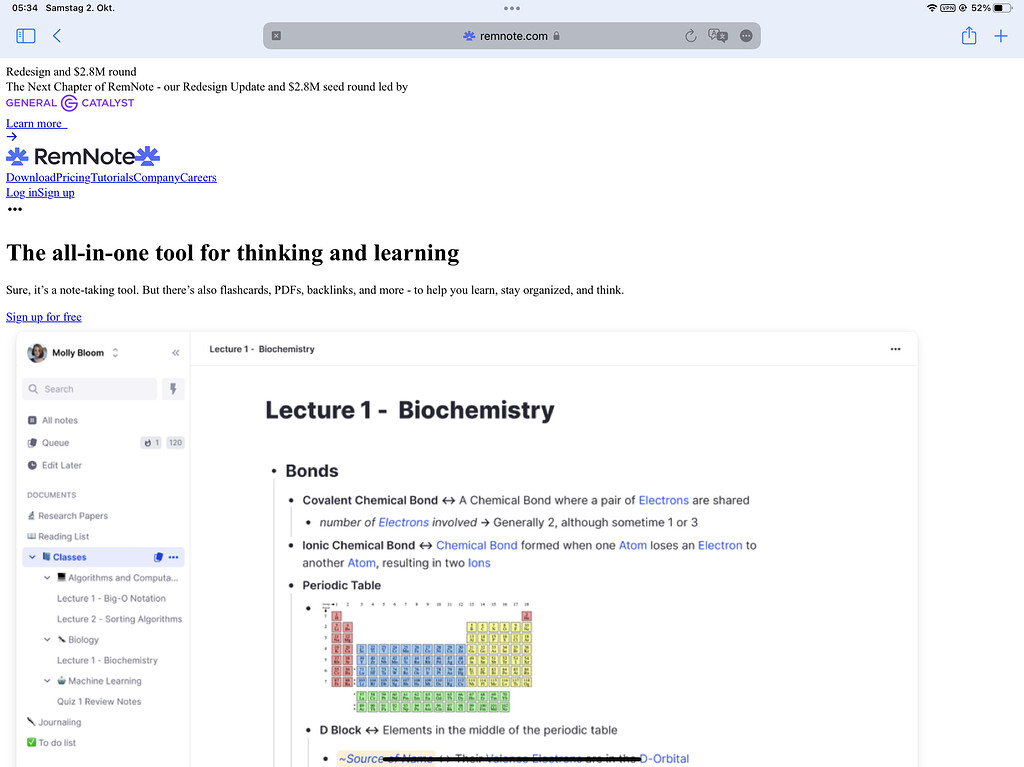Screen dimensions: 1024x767
Task: Open the Queue flashcard icon in the sidebar
Action: tap(34, 442)
